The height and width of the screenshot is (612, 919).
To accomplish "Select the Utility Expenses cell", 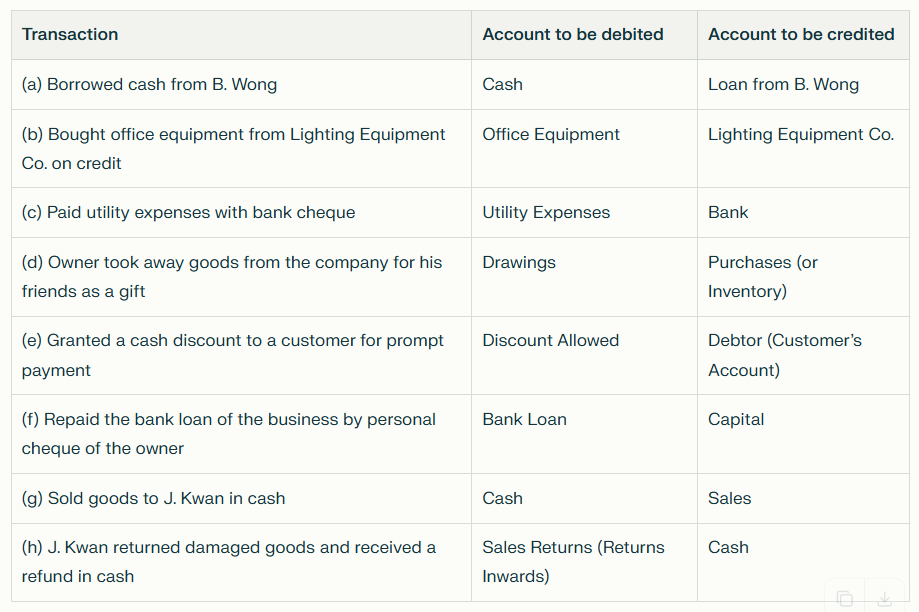I will point(546,213).
